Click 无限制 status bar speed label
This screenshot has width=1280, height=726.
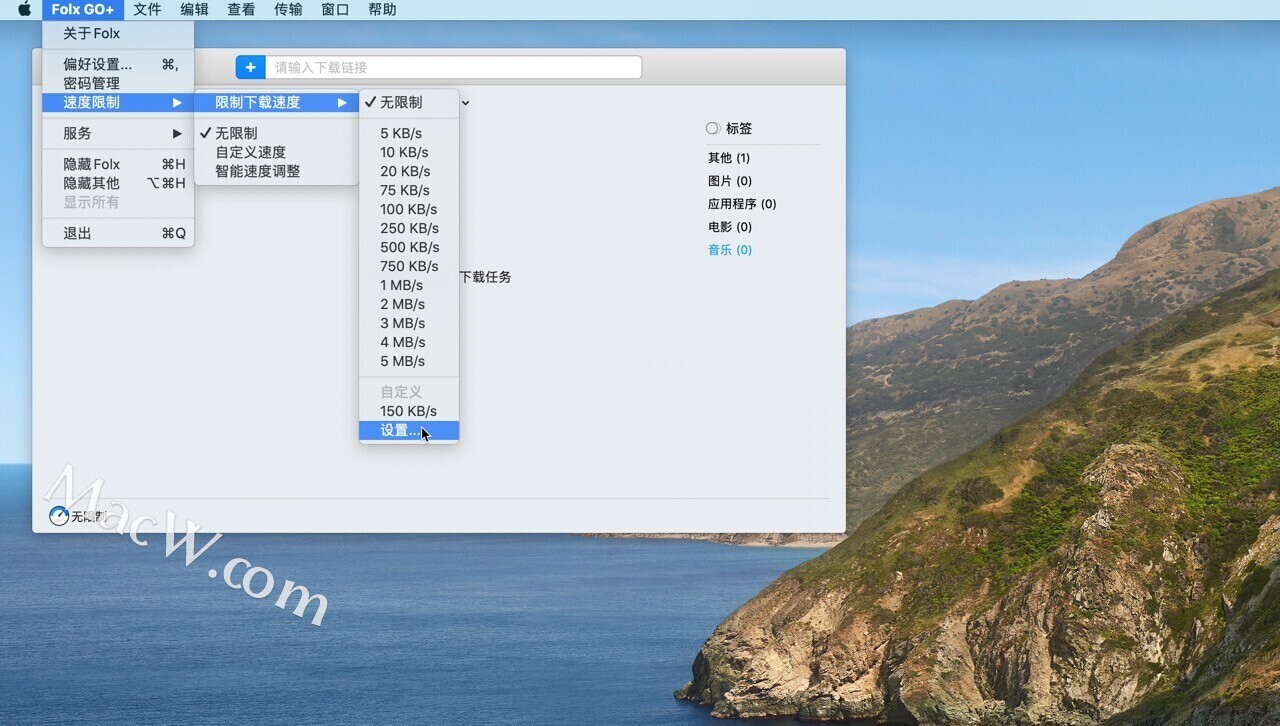[88, 517]
